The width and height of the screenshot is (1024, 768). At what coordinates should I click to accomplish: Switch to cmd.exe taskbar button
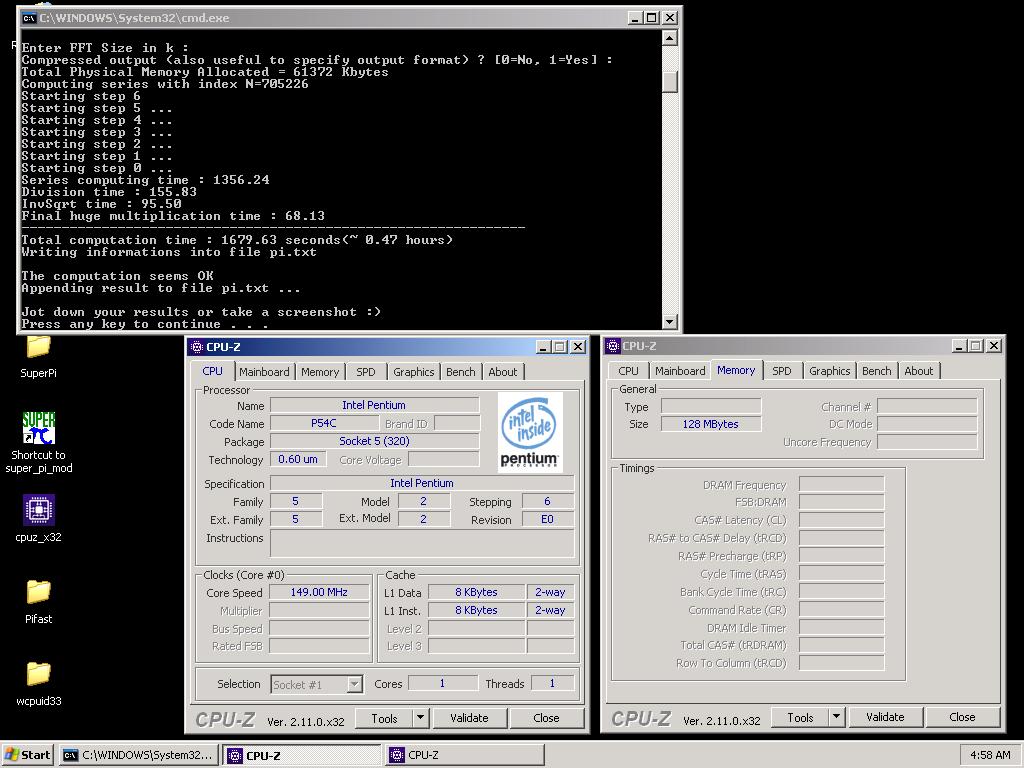click(x=138, y=755)
